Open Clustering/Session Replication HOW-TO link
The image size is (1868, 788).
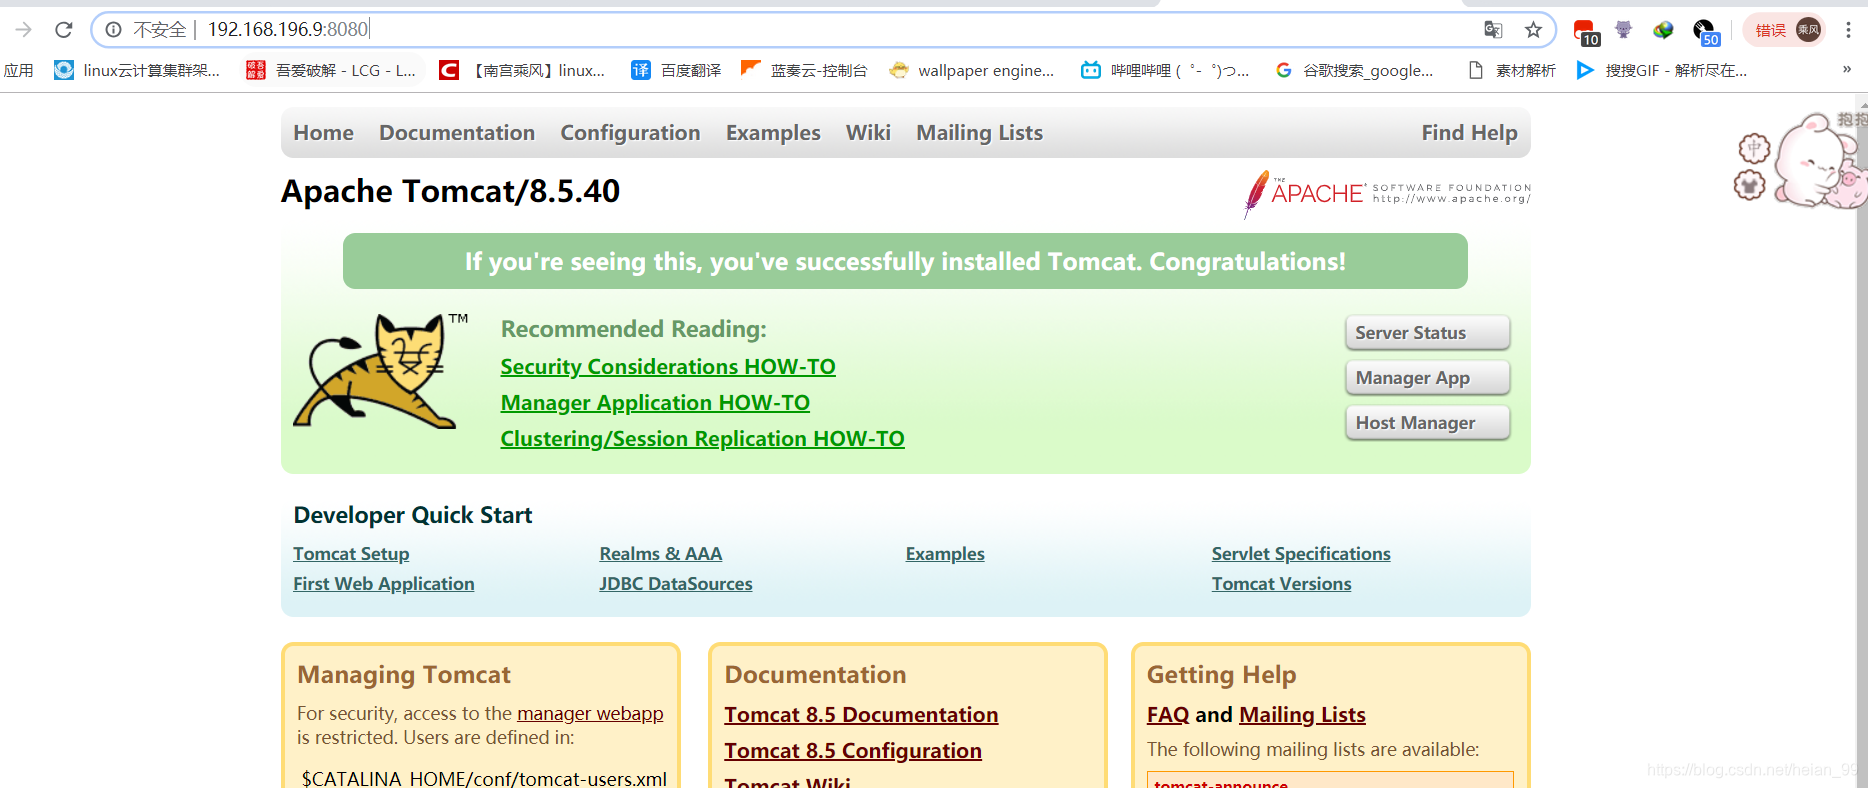pyautogui.click(x=702, y=439)
